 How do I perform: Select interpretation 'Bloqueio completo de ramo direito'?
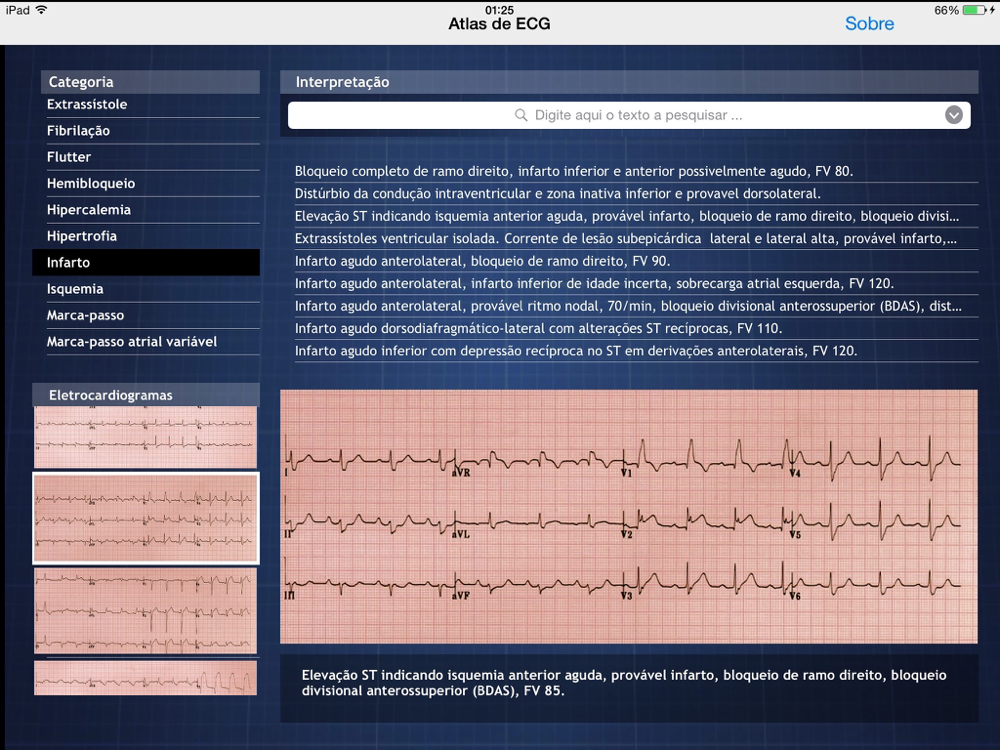pyautogui.click(x=574, y=171)
